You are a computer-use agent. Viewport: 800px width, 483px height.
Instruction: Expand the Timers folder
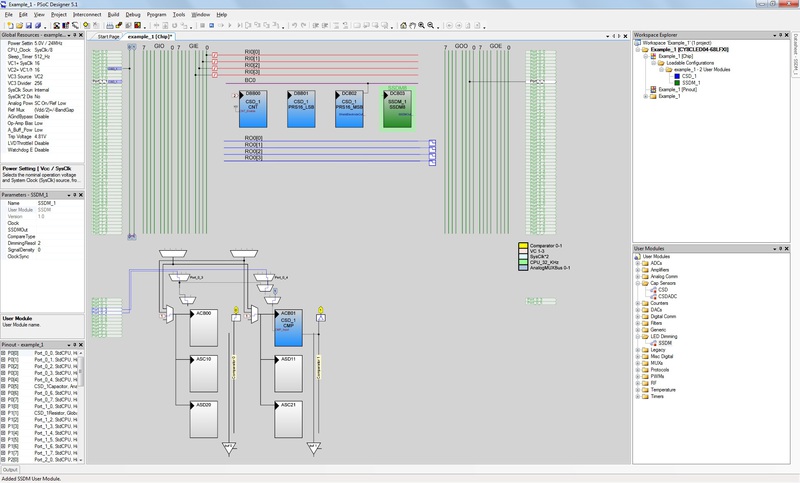(x=638, y=396)
